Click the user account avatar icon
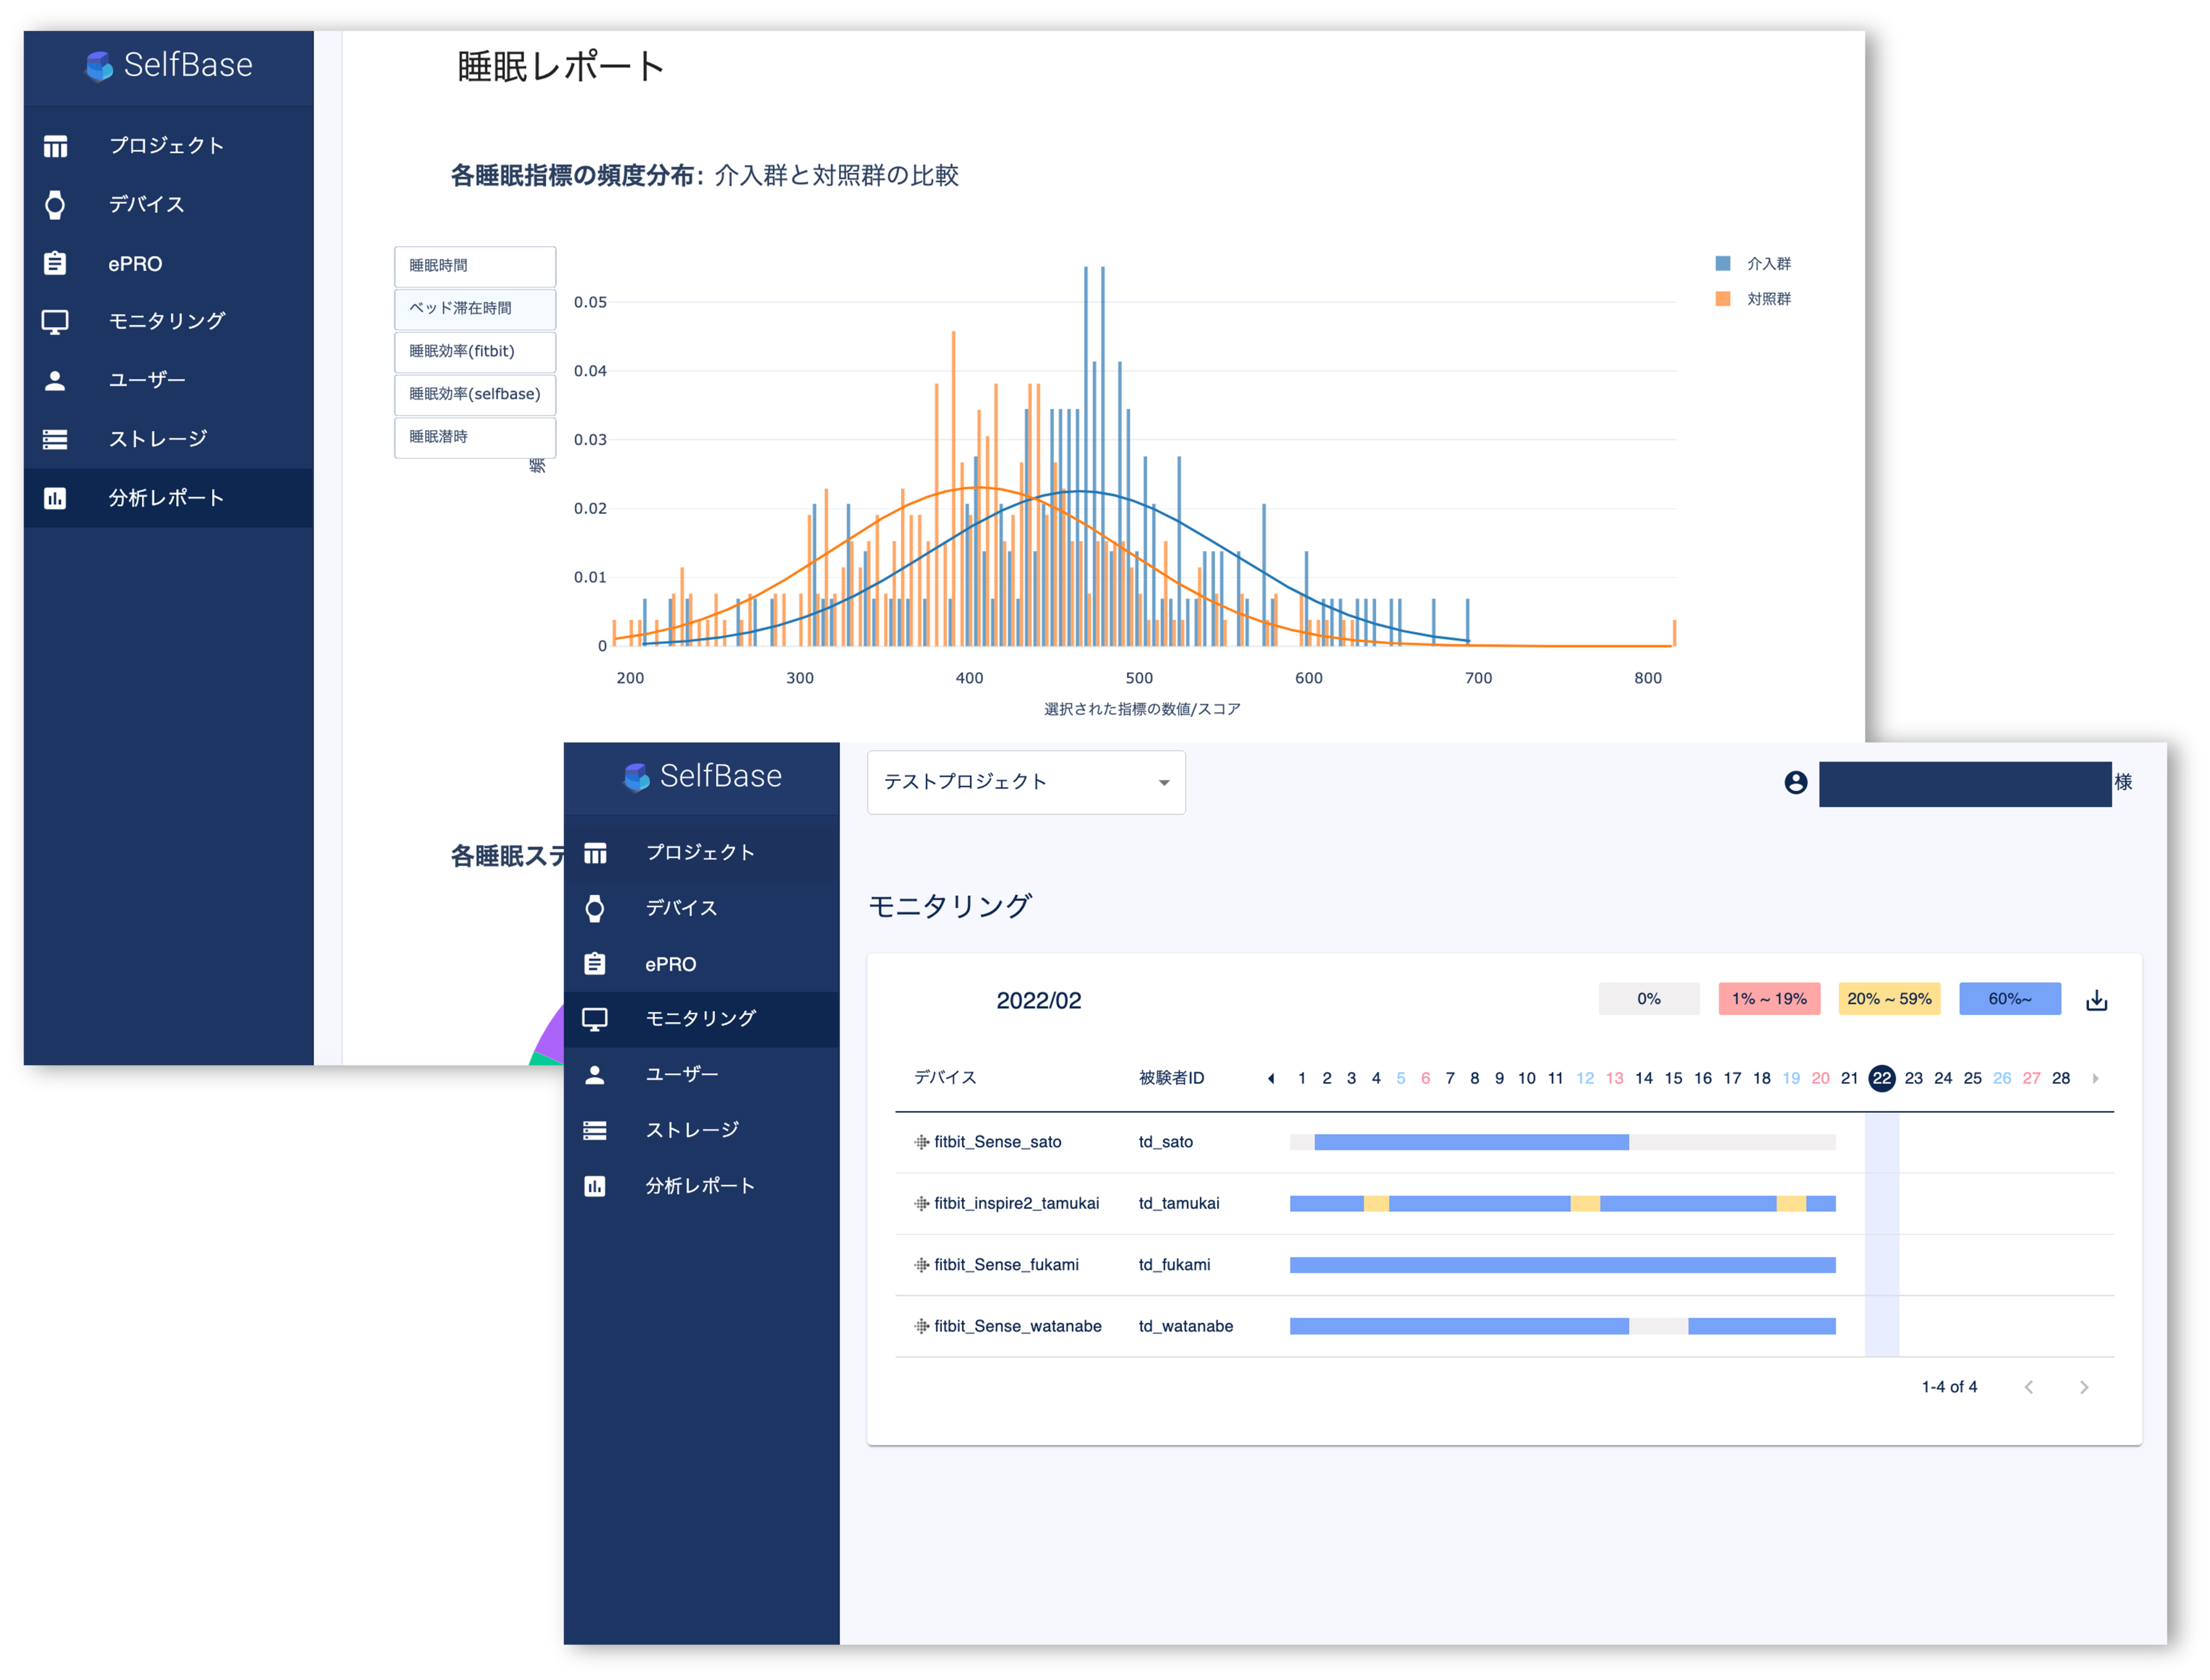2210x1680 pixels. click(1795, 782)
